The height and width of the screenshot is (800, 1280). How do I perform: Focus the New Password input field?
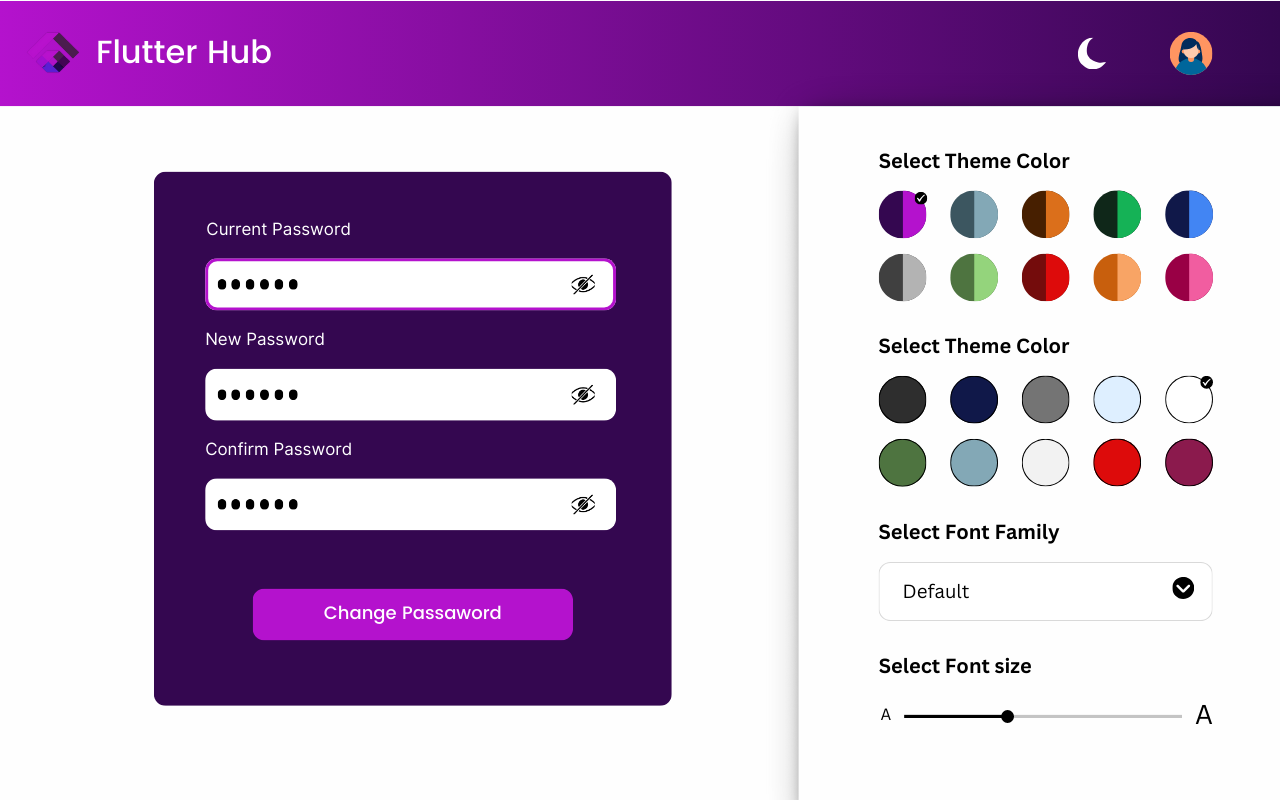(385, 395)
